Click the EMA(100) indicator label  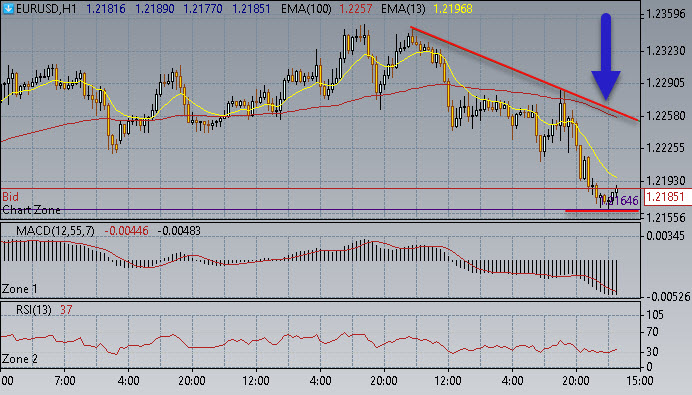point(306,9)
